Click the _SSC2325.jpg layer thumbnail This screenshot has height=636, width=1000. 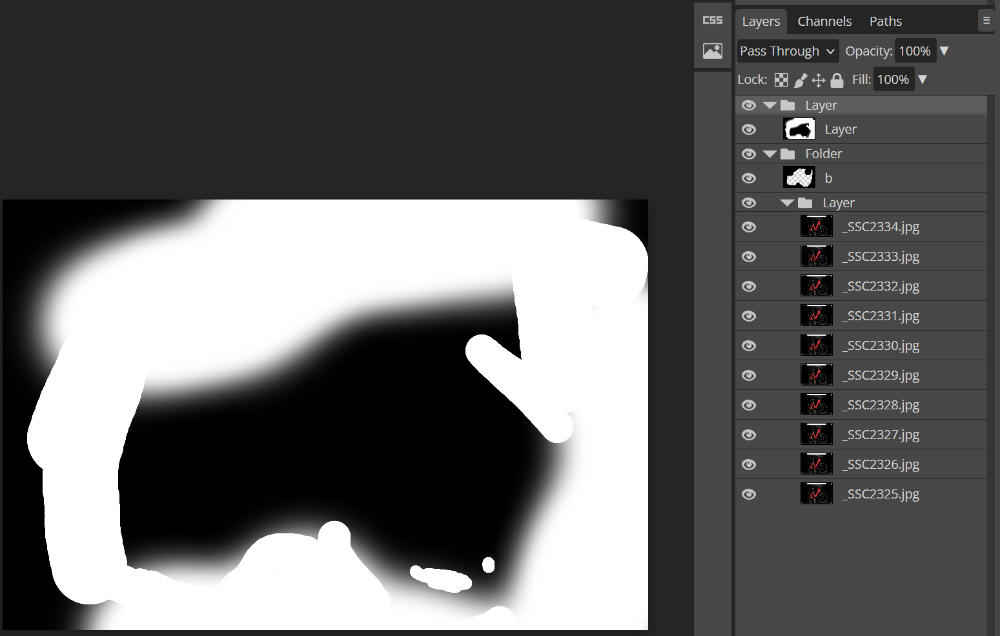[816, 493]
